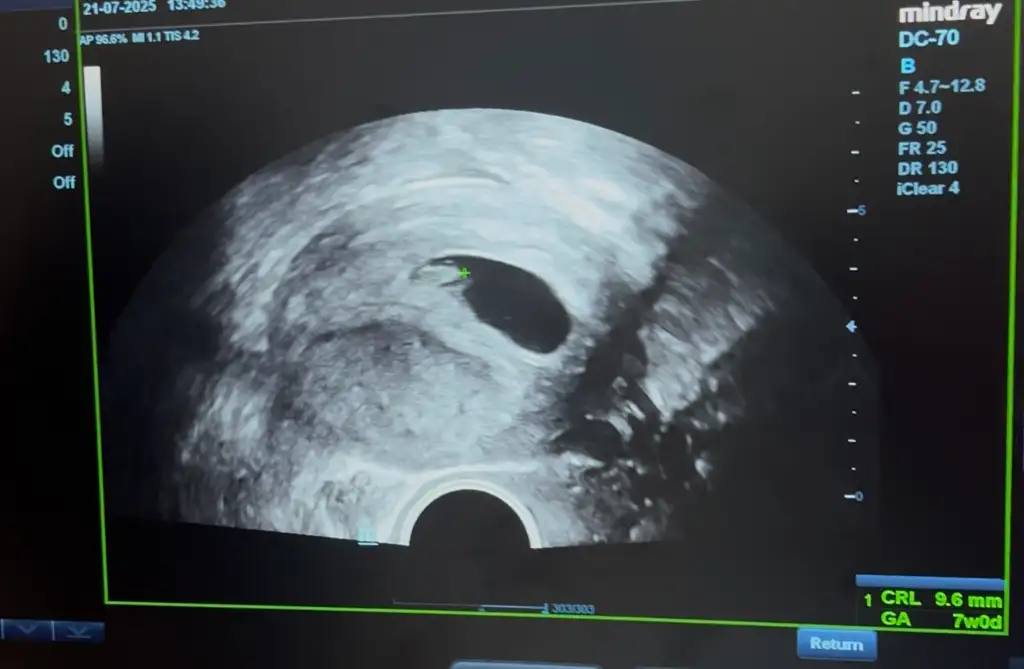The width and height of the screenshot is (1024, 669).
Task: Select the gain G 50 parameter
Action: (x=918, y=127)
